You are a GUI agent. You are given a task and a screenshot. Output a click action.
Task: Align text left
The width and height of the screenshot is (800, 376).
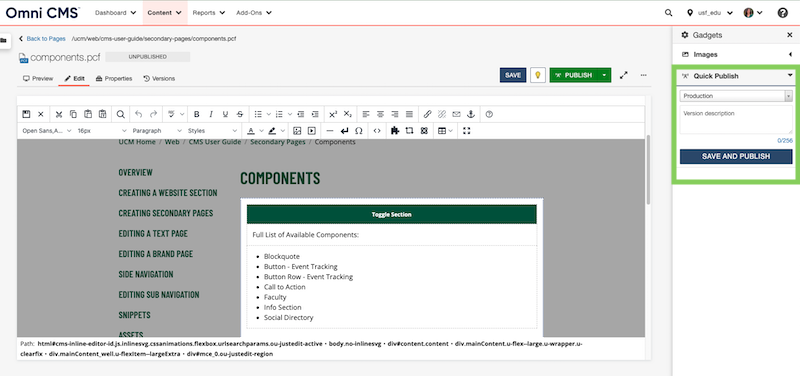coord(366,114)
